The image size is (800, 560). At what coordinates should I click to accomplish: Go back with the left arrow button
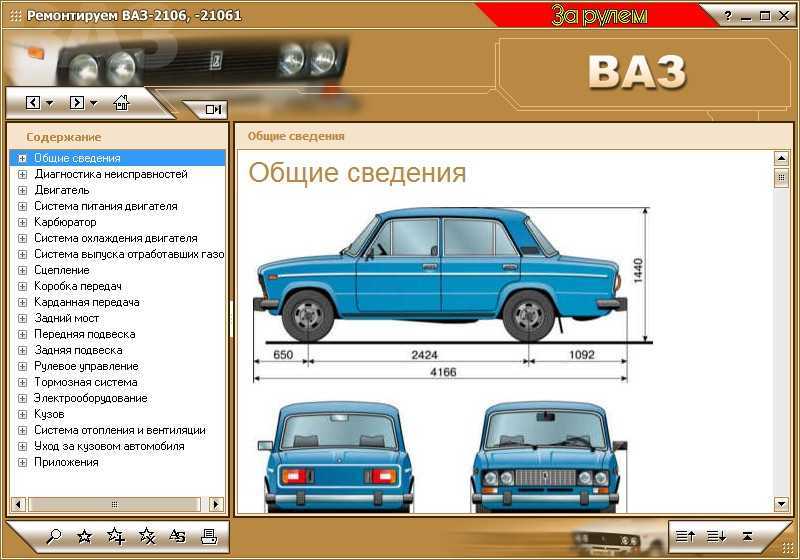coord(33,103)
